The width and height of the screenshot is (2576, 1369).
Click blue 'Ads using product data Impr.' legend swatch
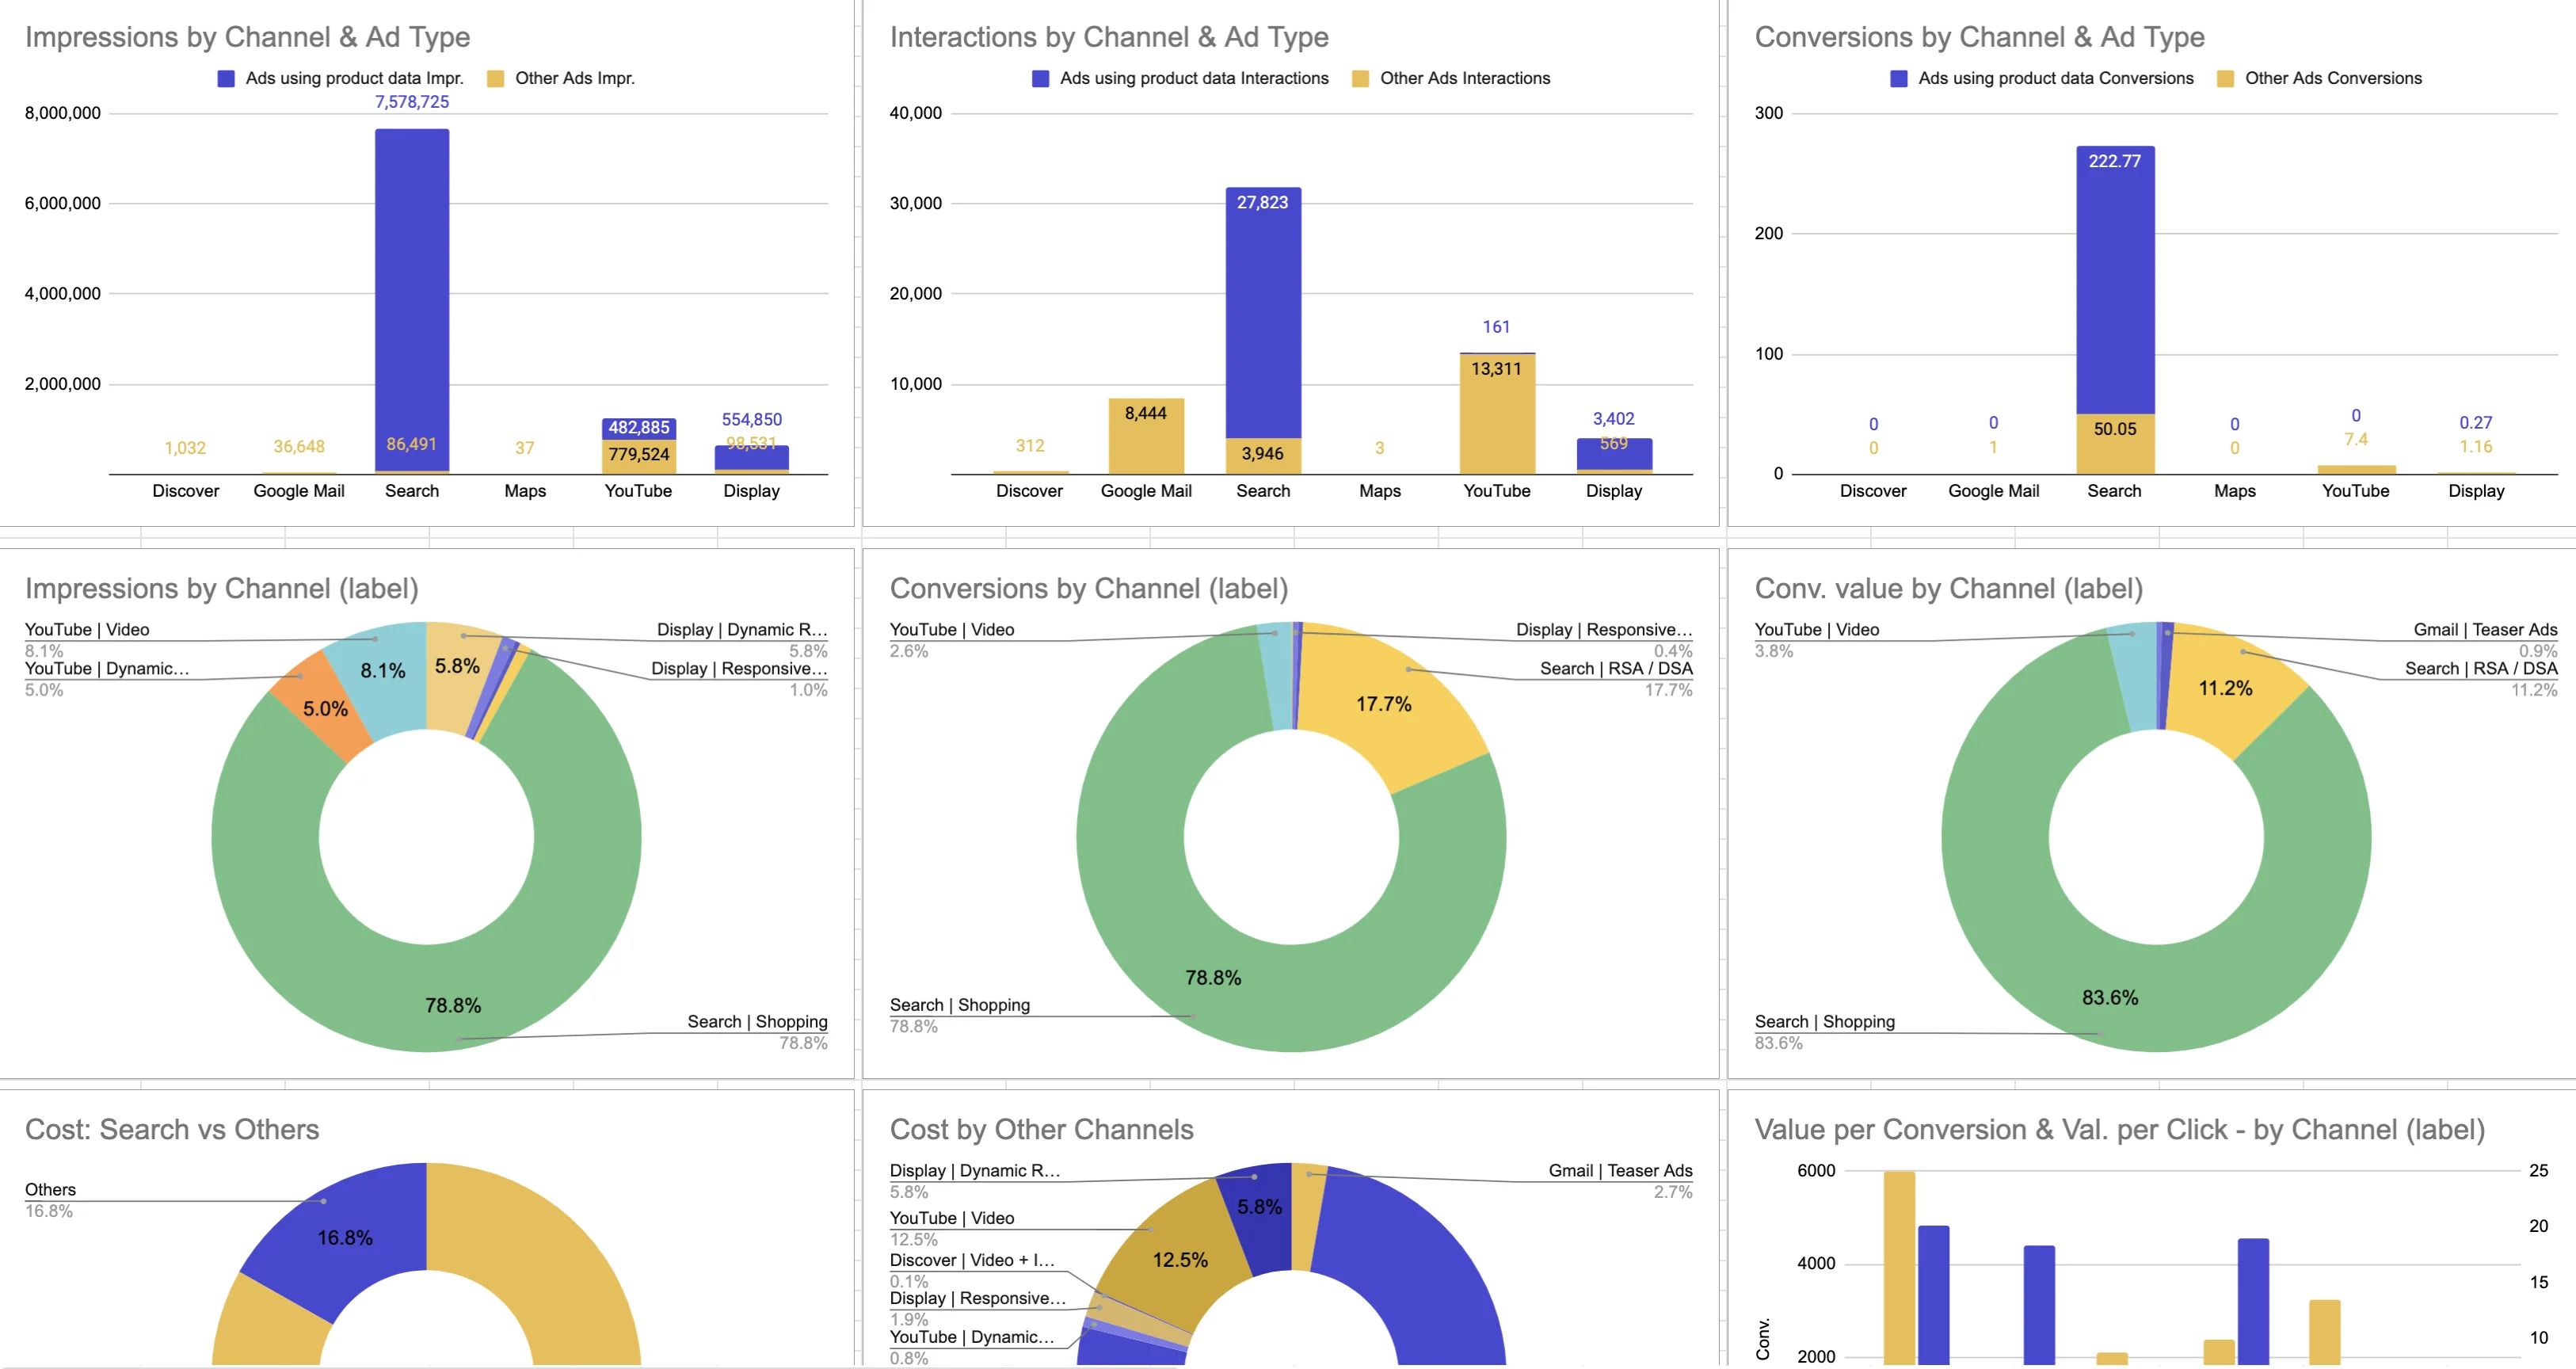[226, 79]
